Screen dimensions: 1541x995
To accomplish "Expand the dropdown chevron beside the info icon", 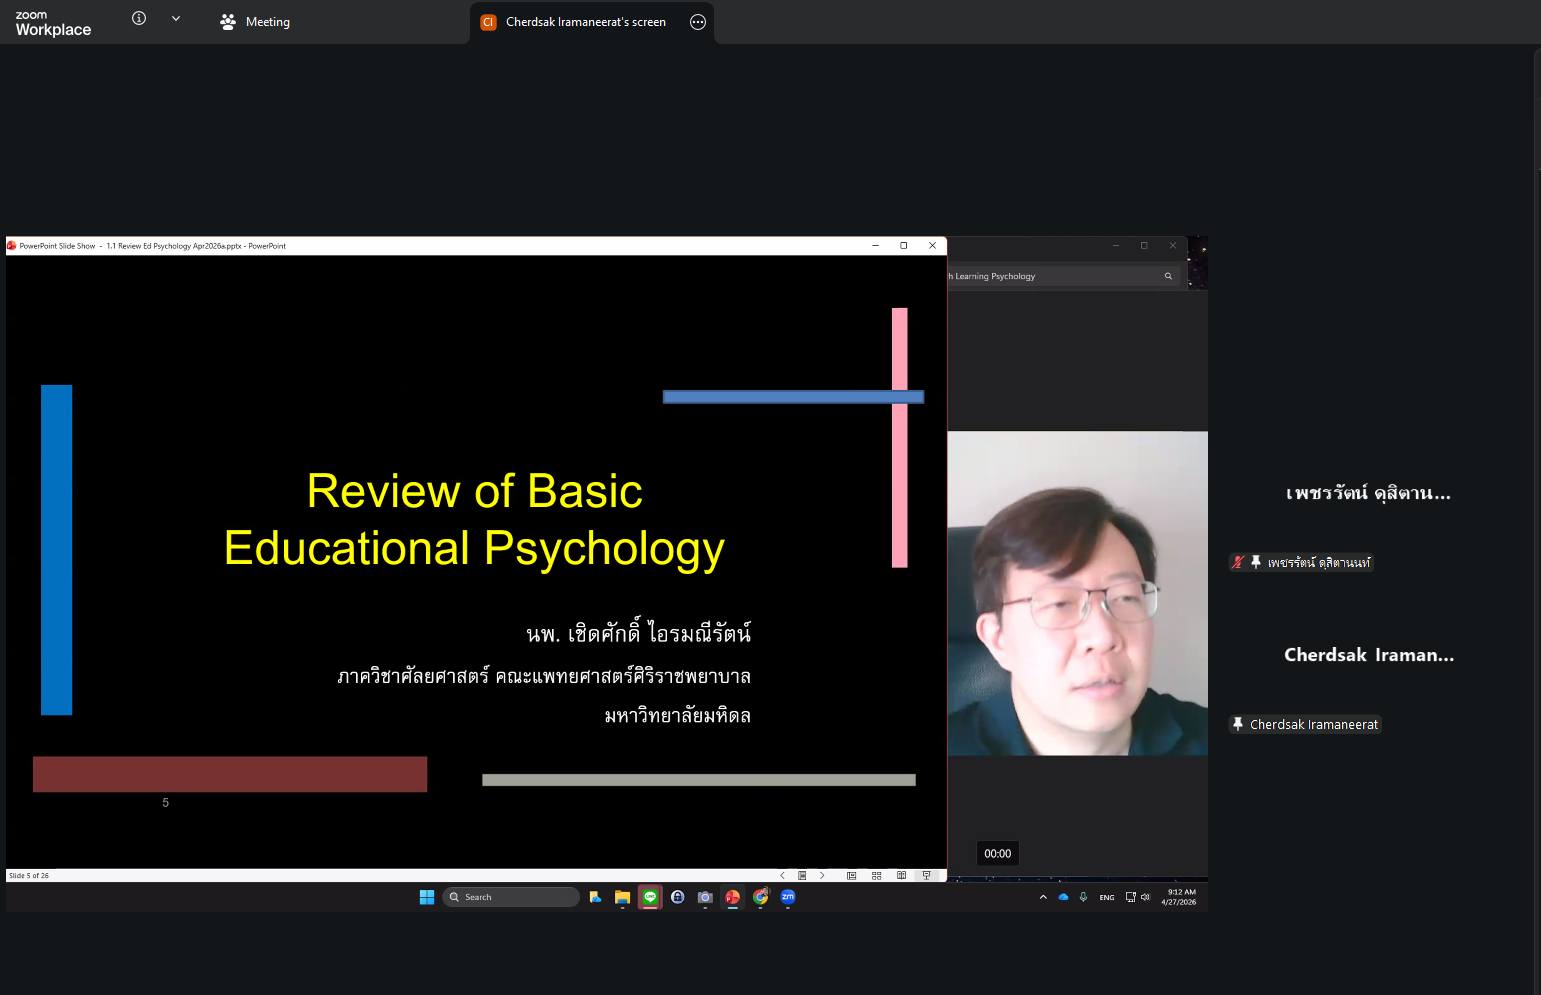I will (x=176, y=18).
